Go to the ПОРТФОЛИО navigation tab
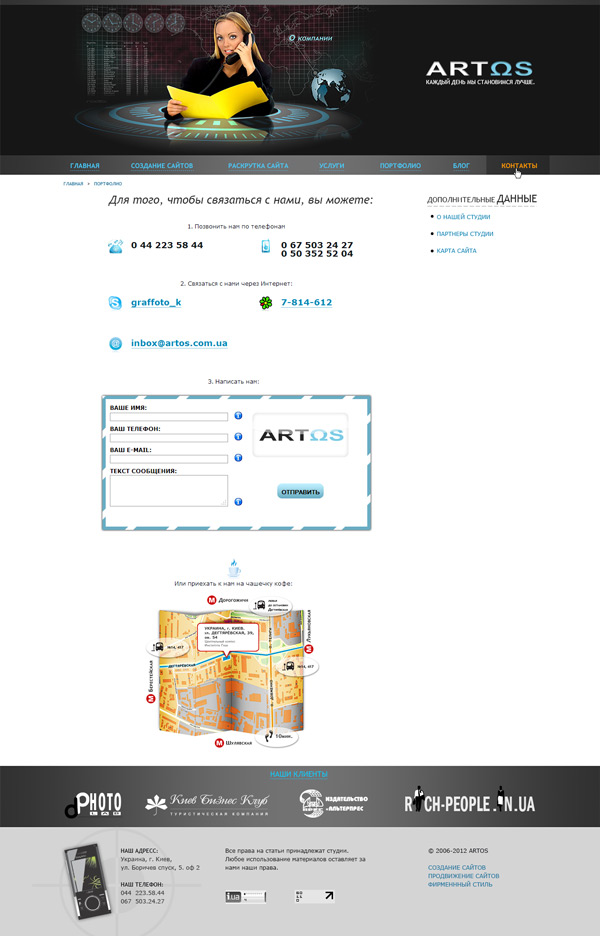 click(x=400, y=165)
